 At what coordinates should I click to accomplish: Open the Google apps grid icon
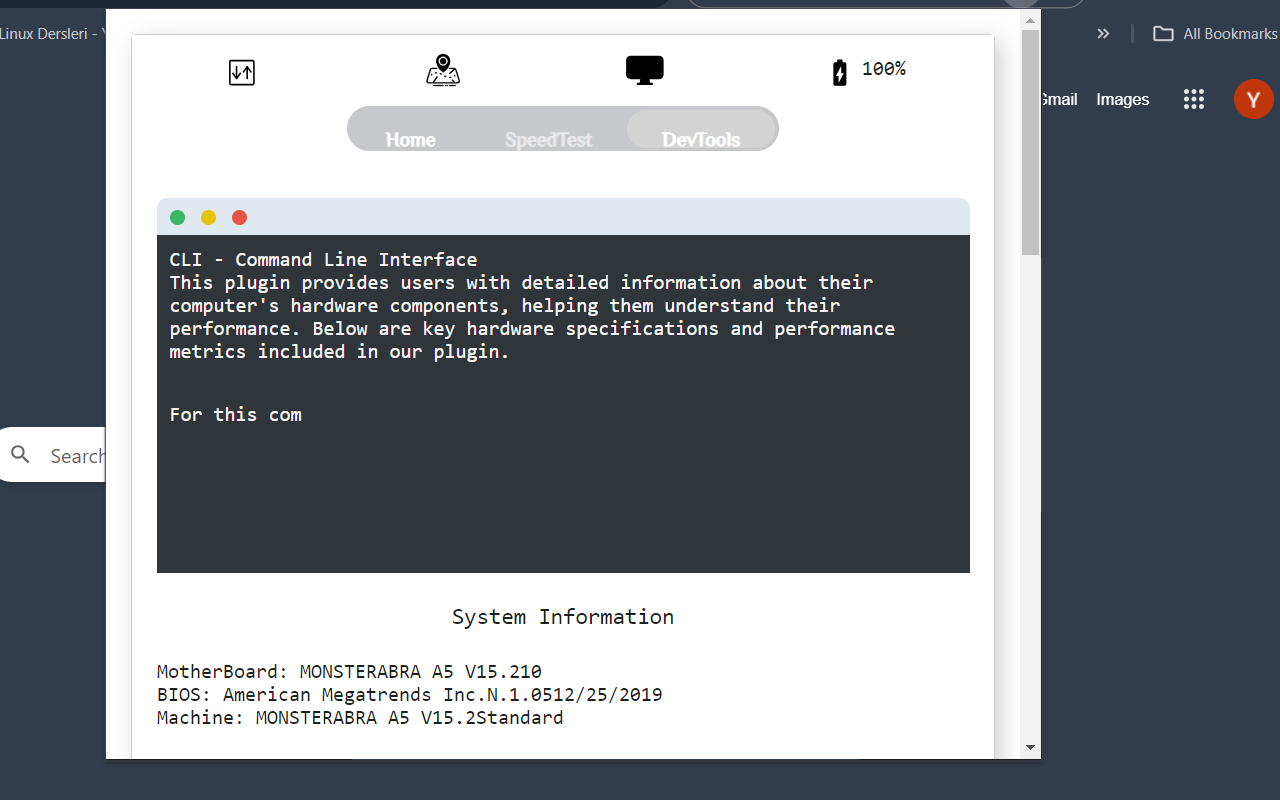(x=1193, y=99)
